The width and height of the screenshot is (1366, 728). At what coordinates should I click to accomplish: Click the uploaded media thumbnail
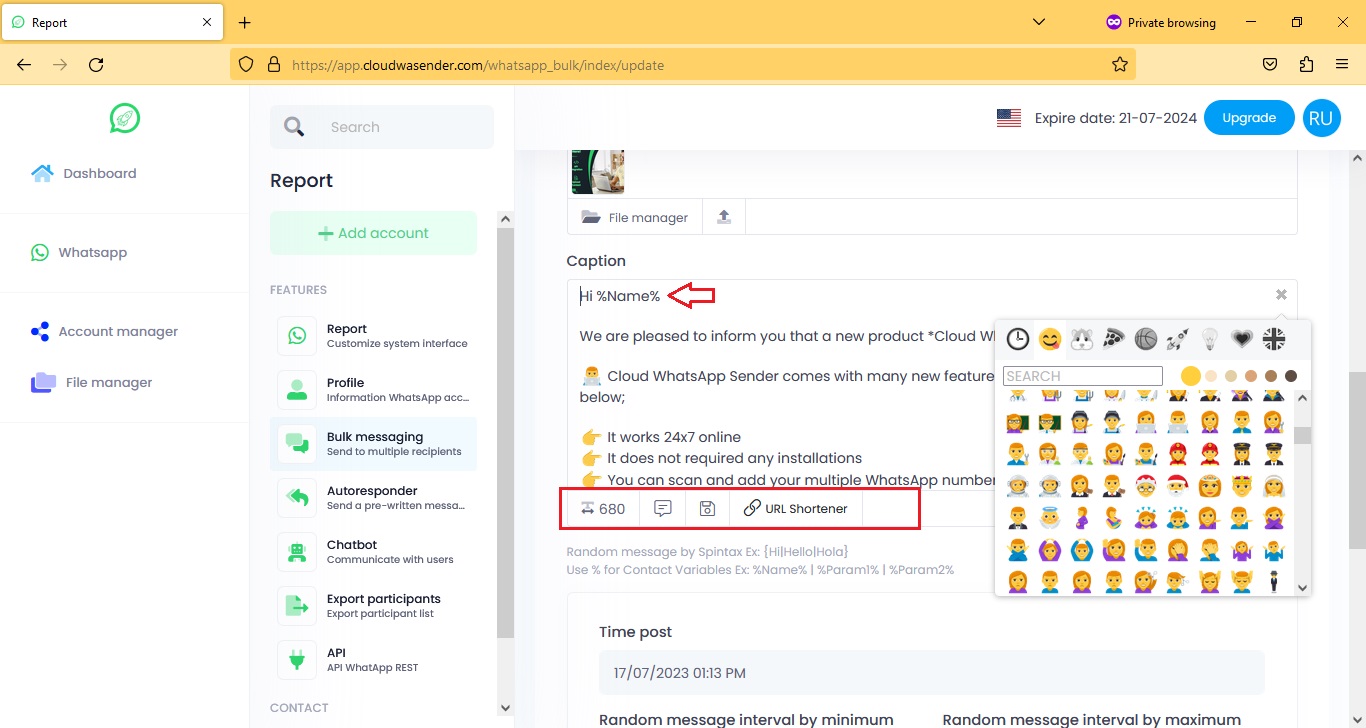(x=598, y=172)
